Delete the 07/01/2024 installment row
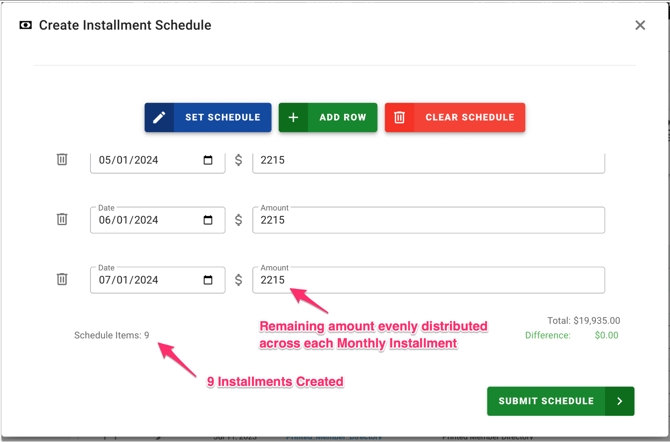 click(62, 280)
